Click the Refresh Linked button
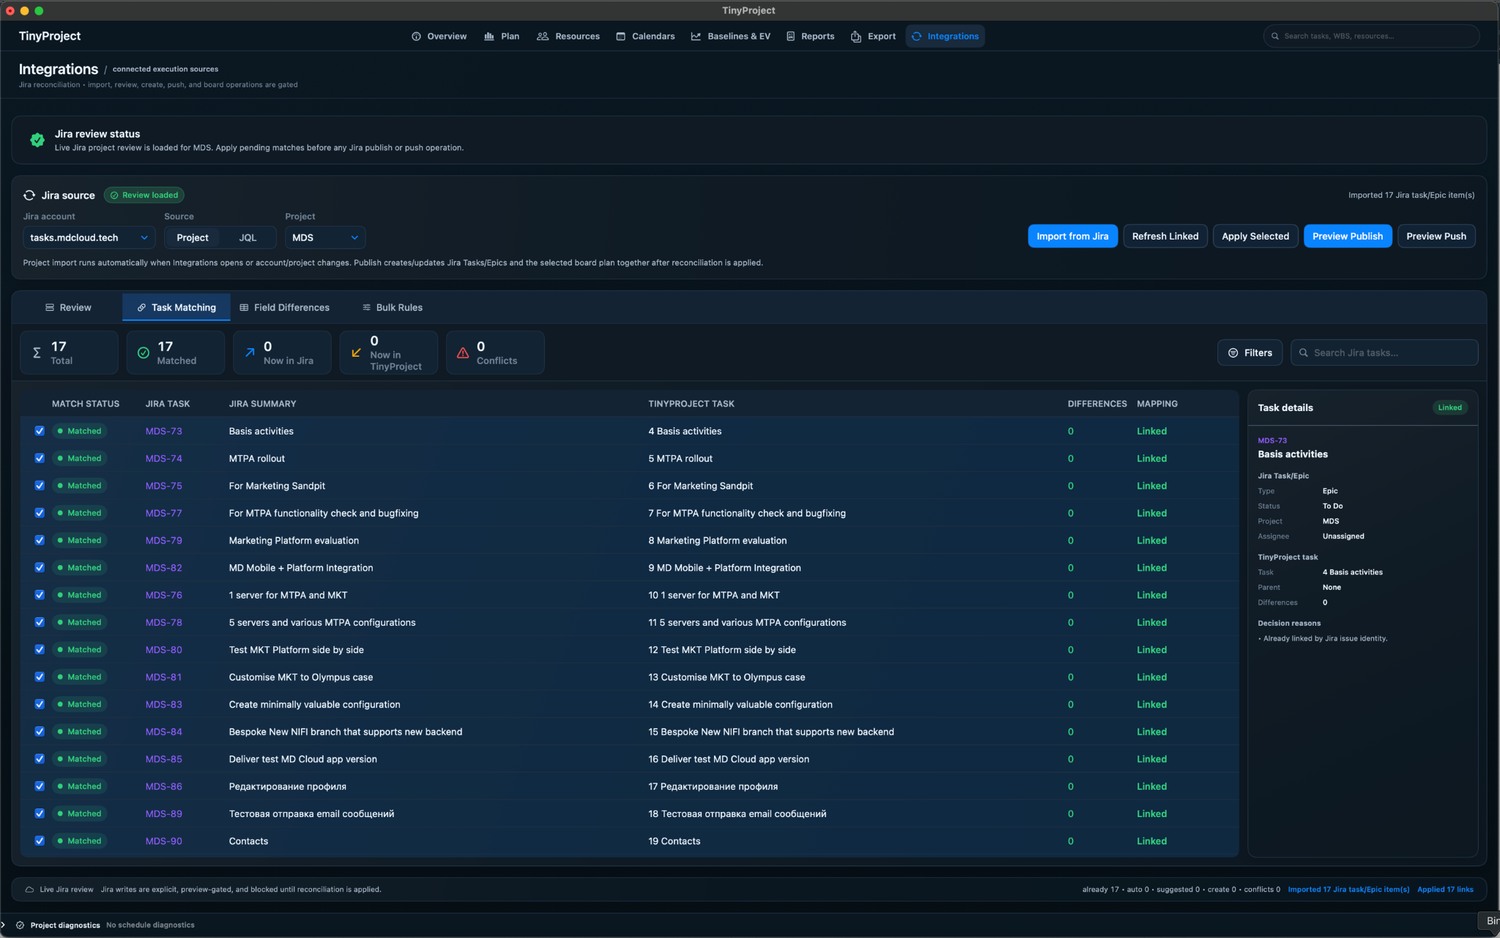The width and height of the screenshot is (1500, 938). pos(1165,236)
